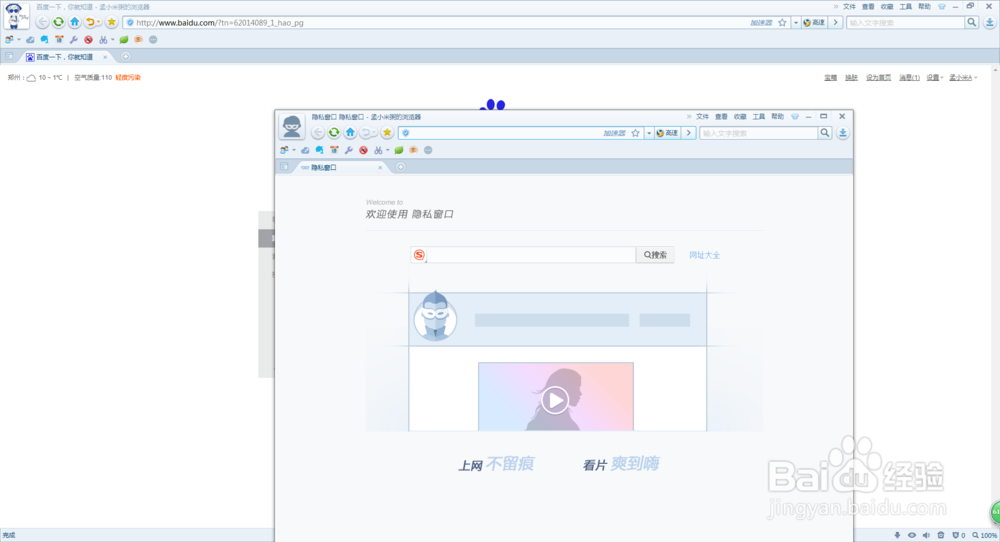Screen dimensions: 1000x542
Task: Open a new tab in the private window
Action: coord(401,167)
